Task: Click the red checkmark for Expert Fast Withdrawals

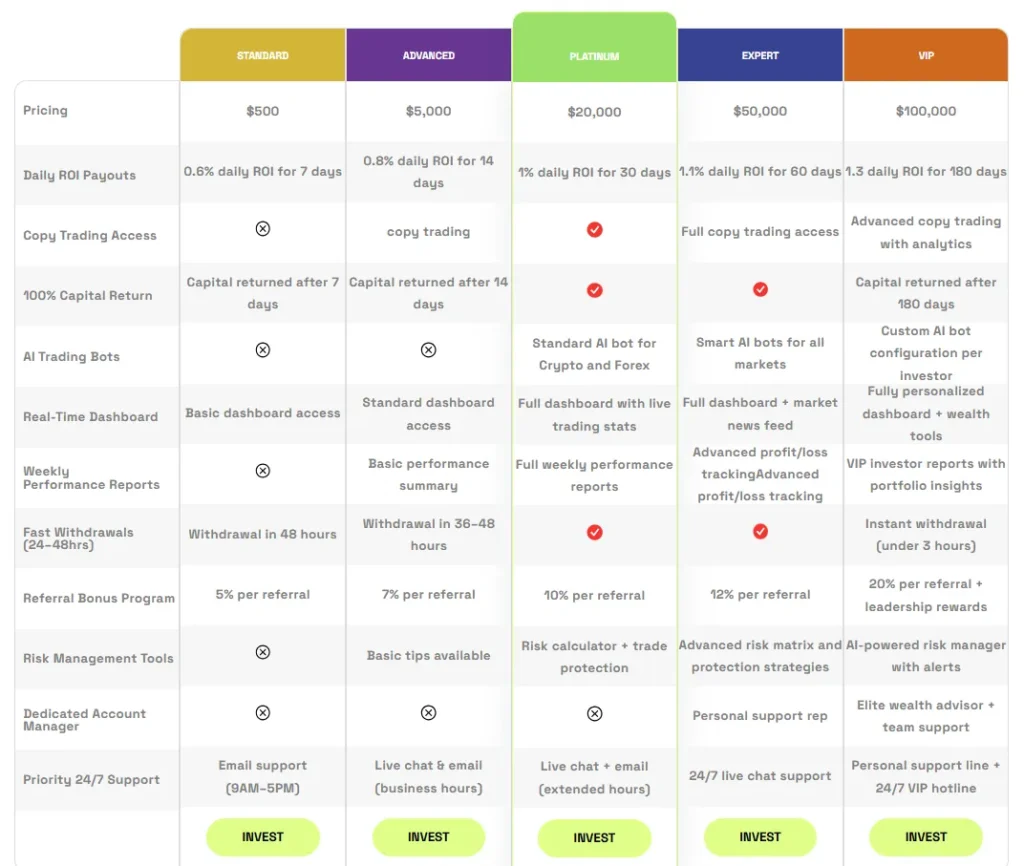Action: (x=760, y=531)
